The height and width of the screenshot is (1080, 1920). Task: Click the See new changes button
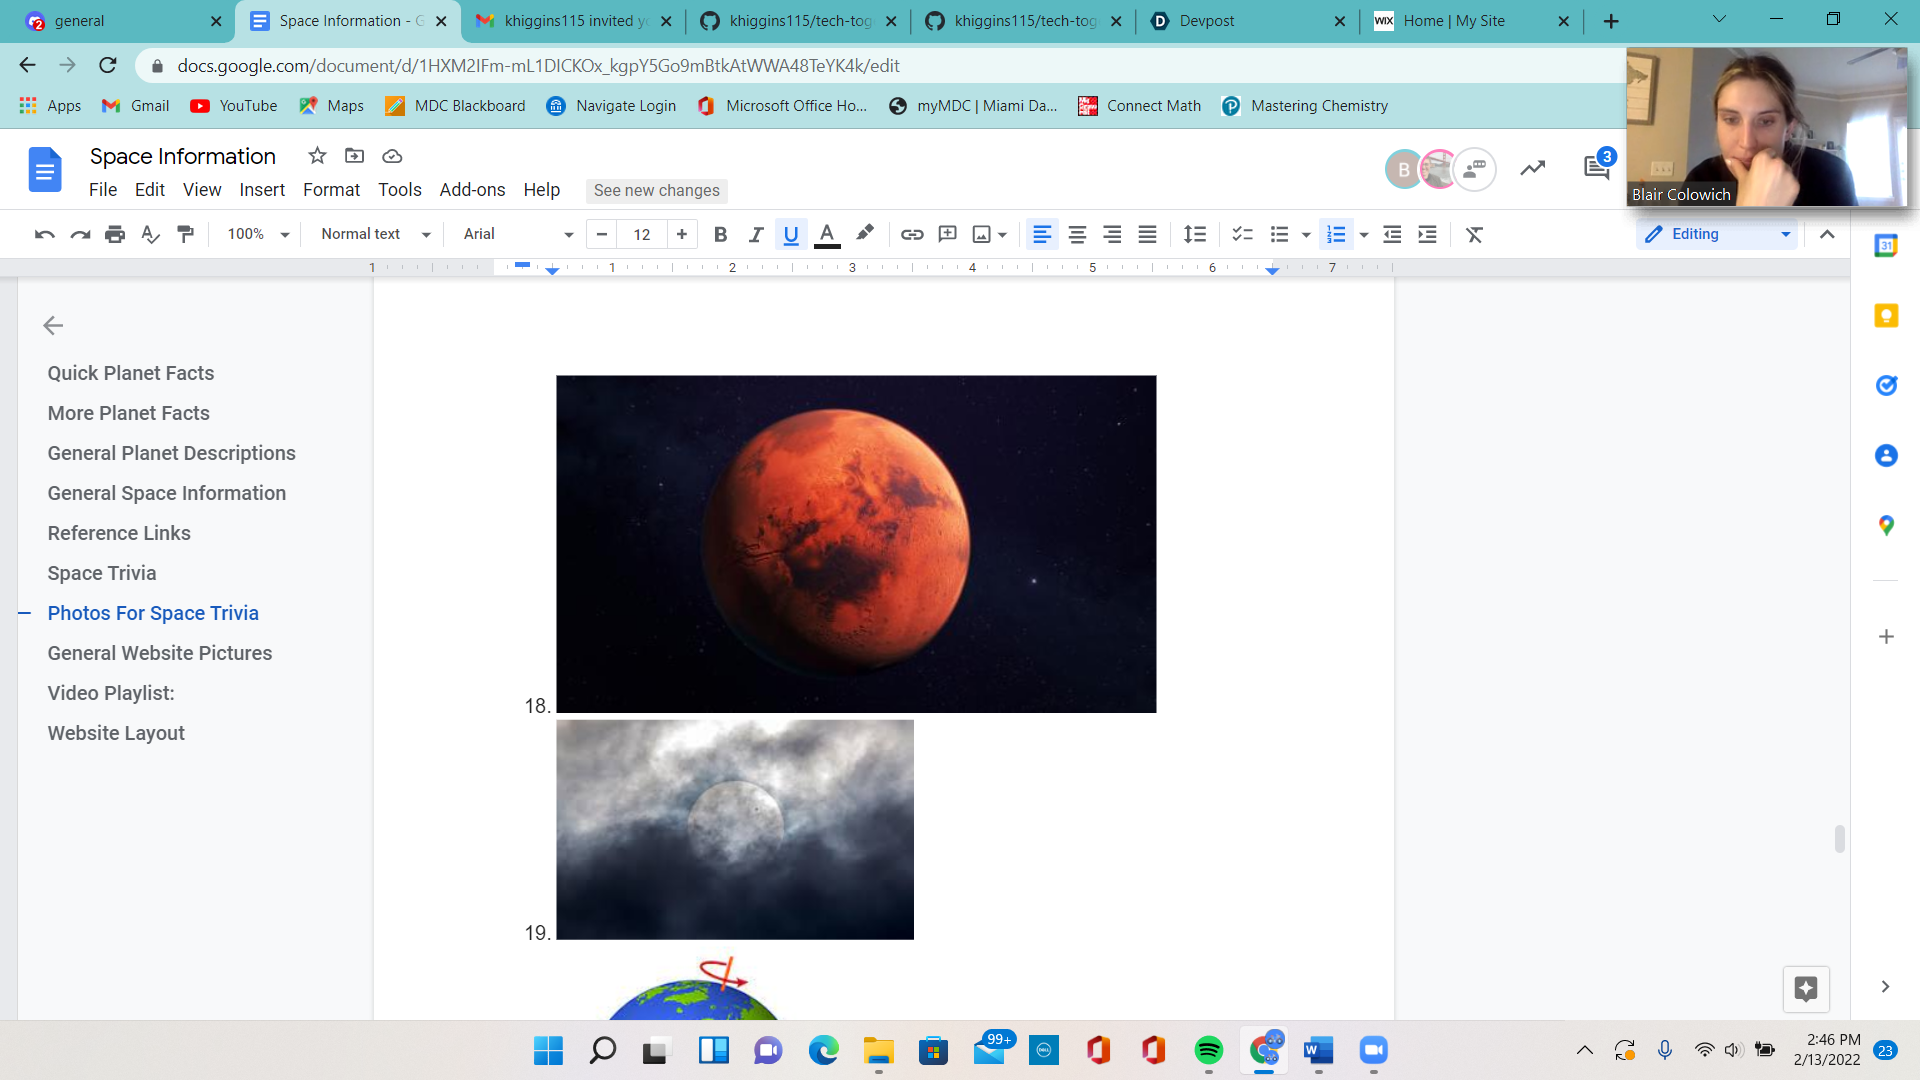click(656, 190)
